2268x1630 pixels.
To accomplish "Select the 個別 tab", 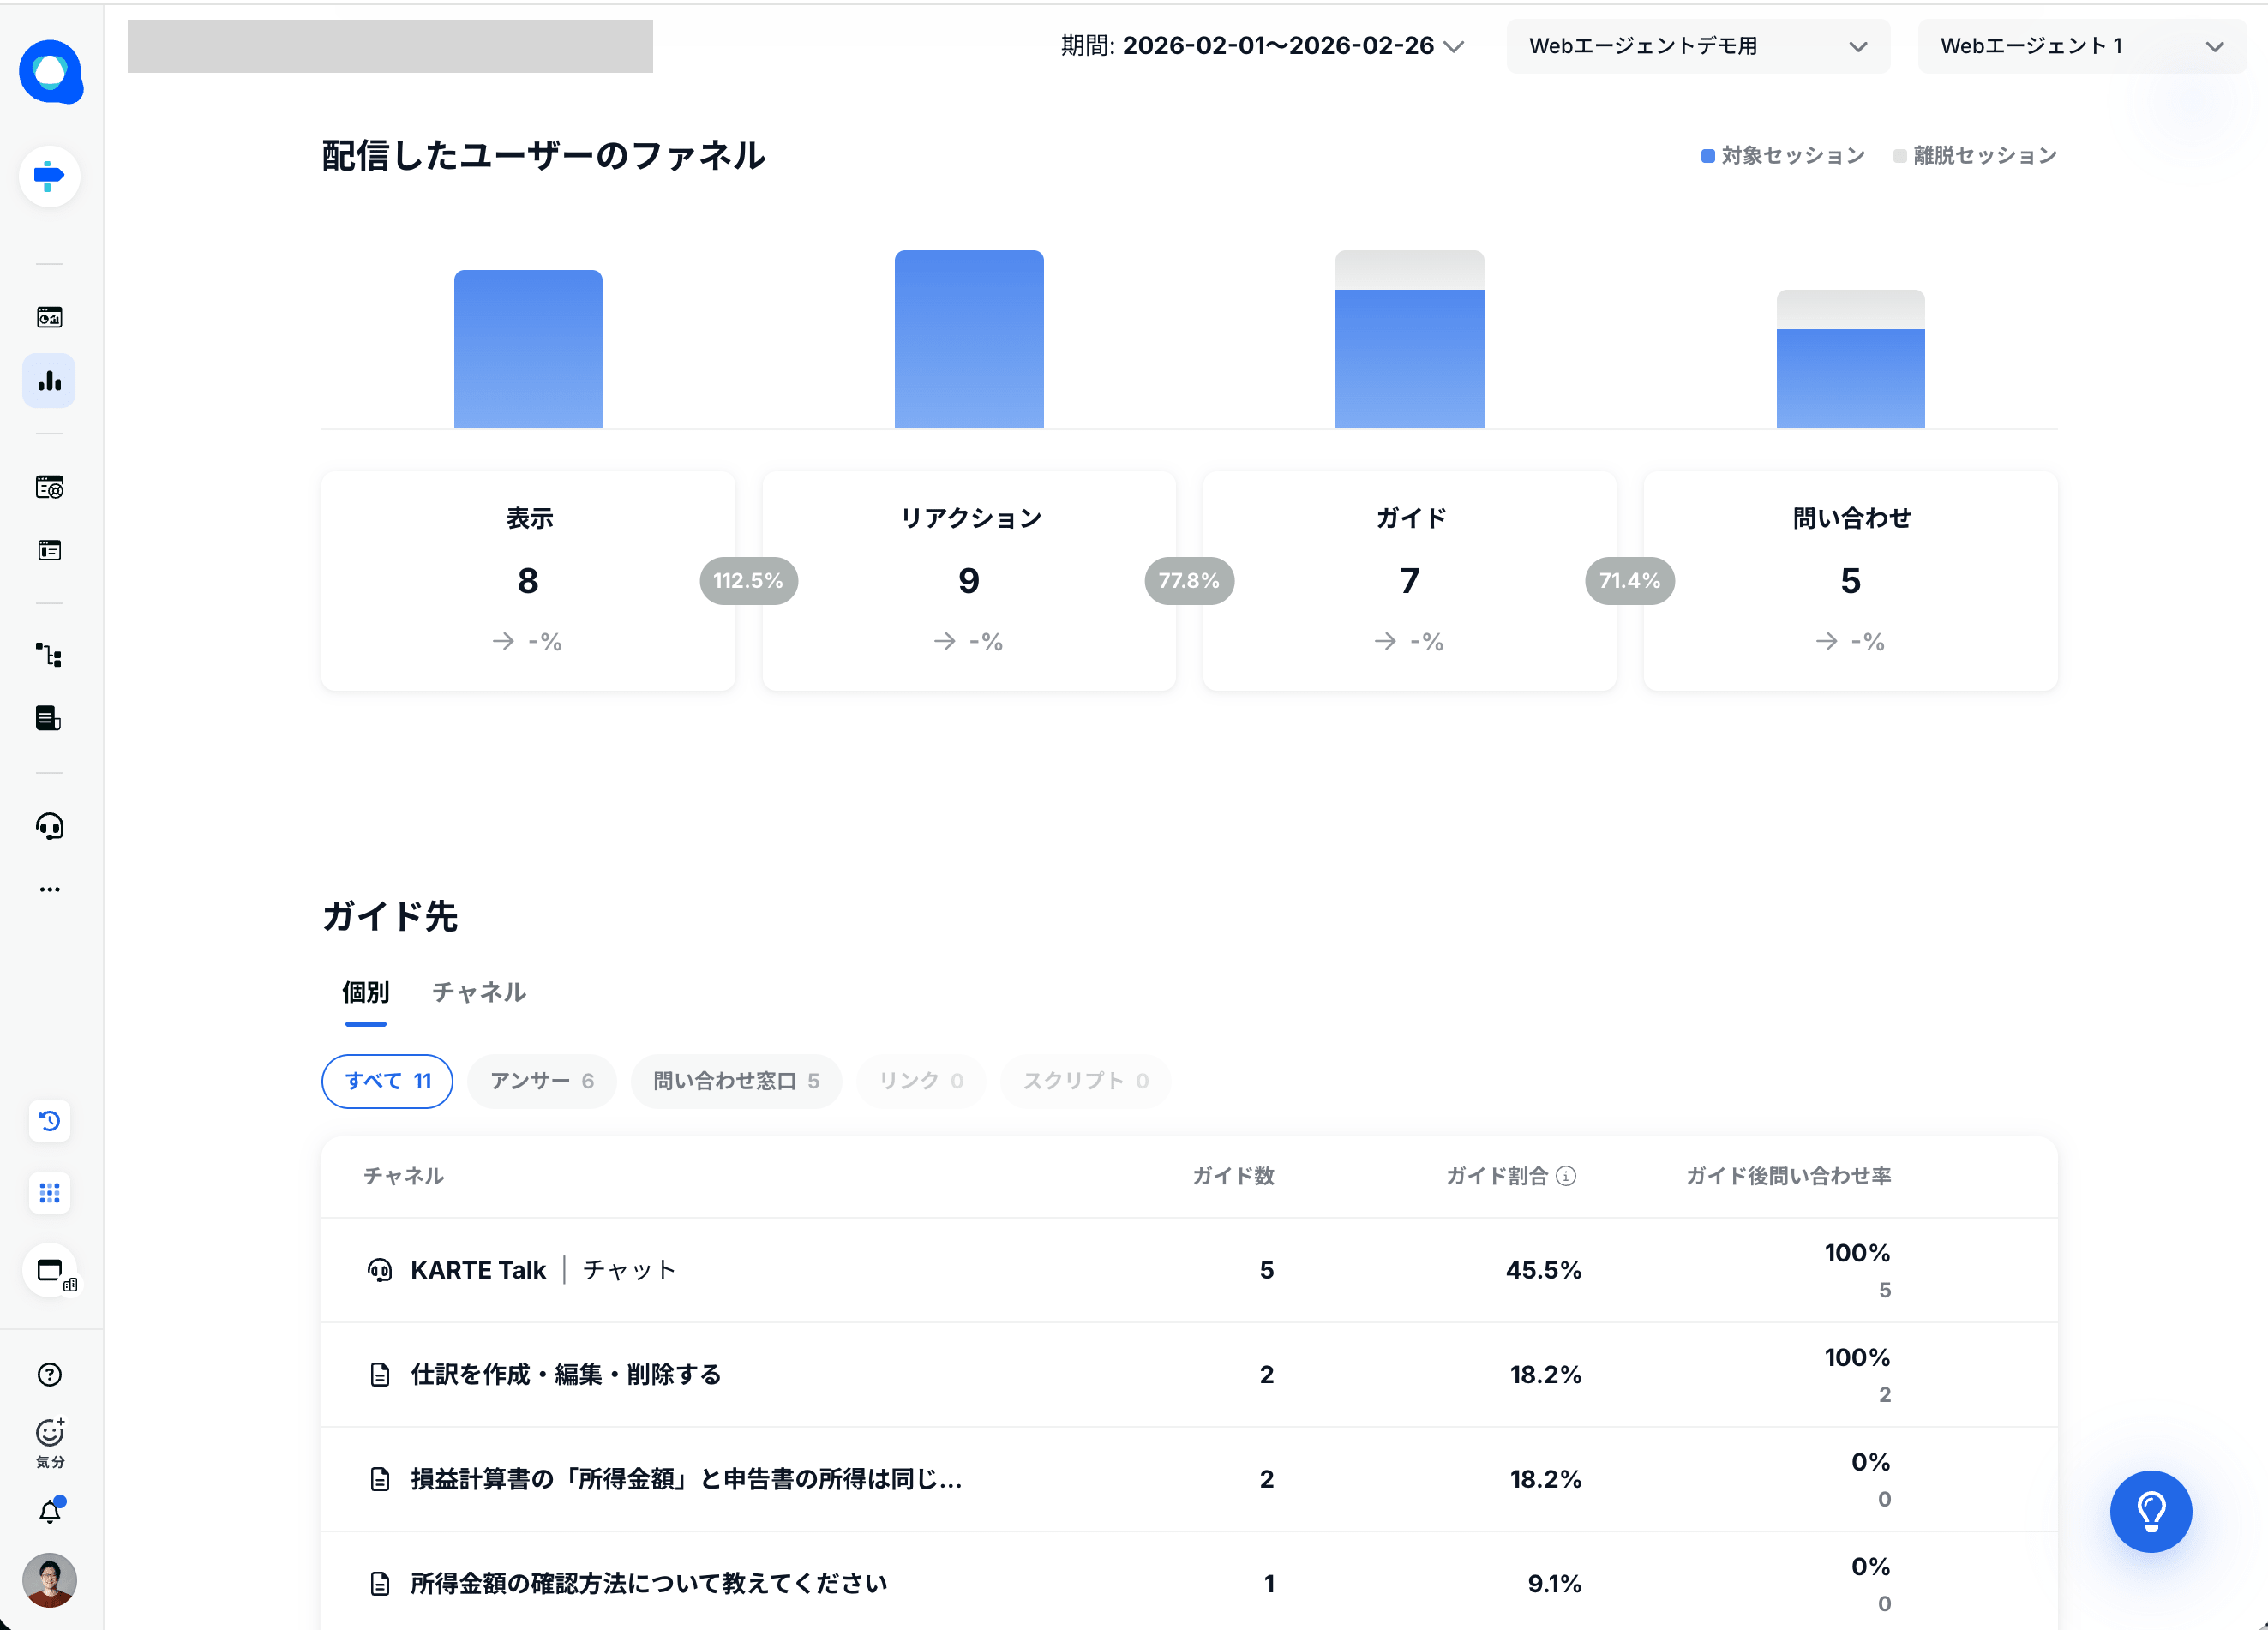I will (365, 992).
